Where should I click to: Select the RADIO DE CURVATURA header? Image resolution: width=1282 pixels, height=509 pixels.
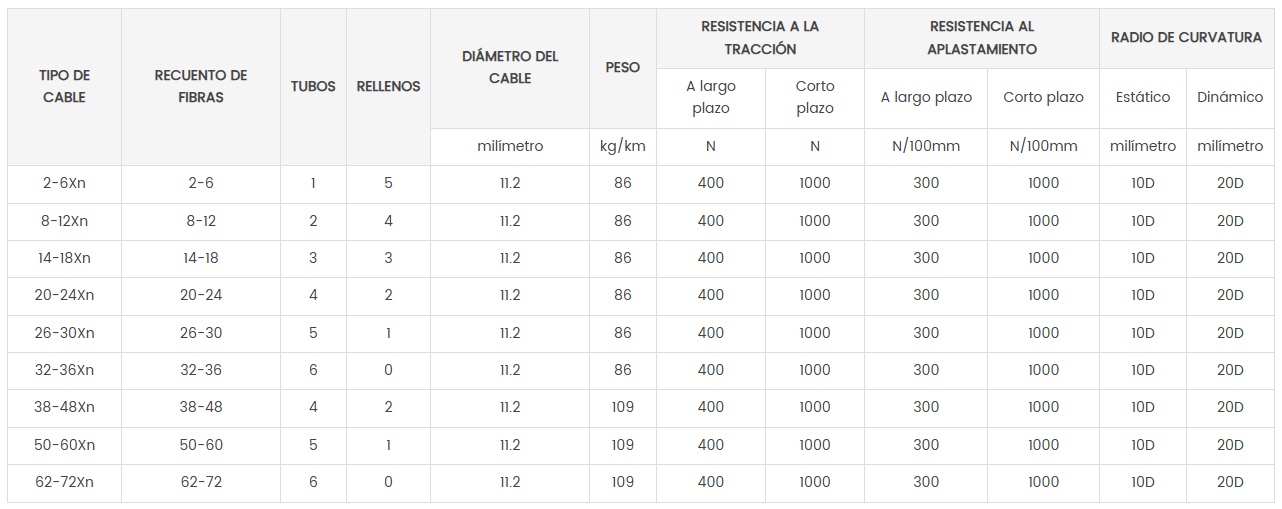pos(1187,38)
